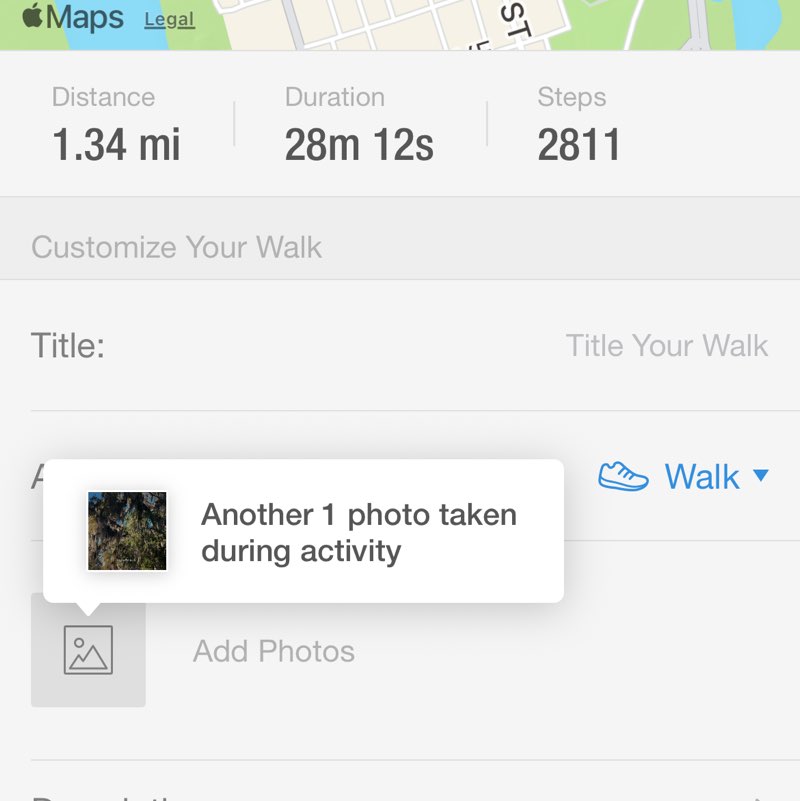
Task: Tap the Duration label
Action: [335, 97]
